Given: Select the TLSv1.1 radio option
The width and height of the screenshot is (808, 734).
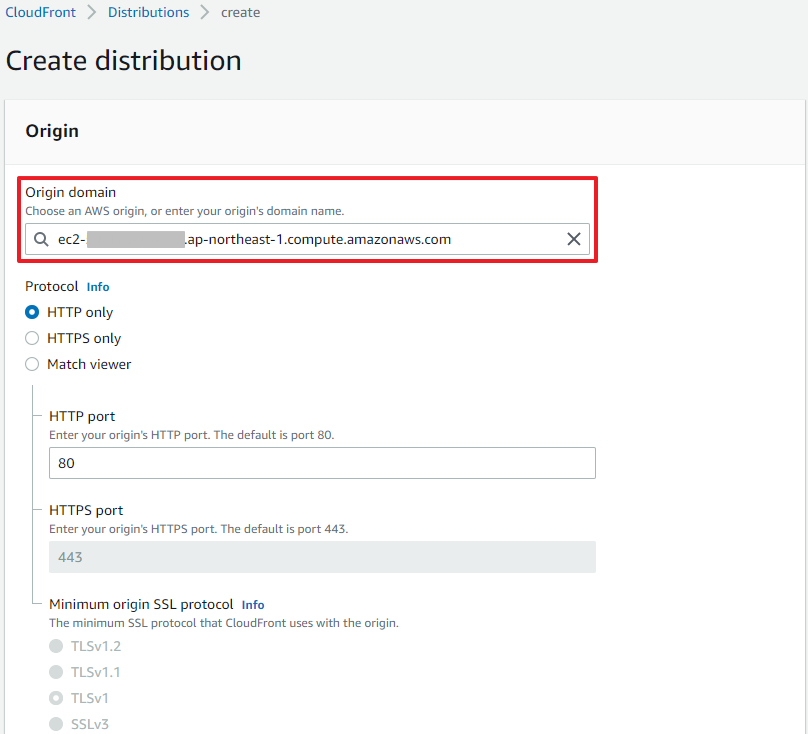Looking at the screenshot, I should tap(56, 672).
